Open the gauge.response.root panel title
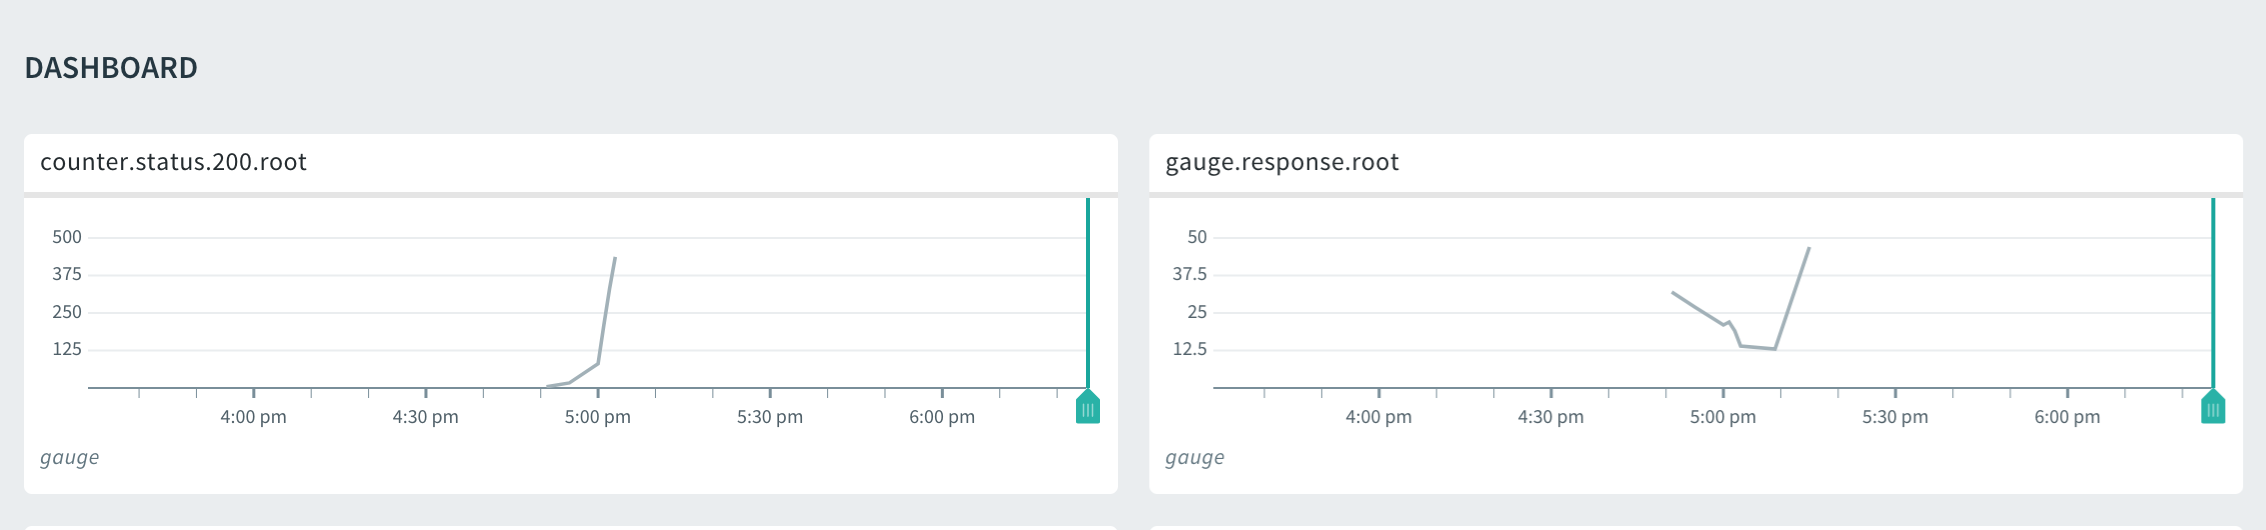This screenshot has height=530, width=2266. click(1282, 162)
